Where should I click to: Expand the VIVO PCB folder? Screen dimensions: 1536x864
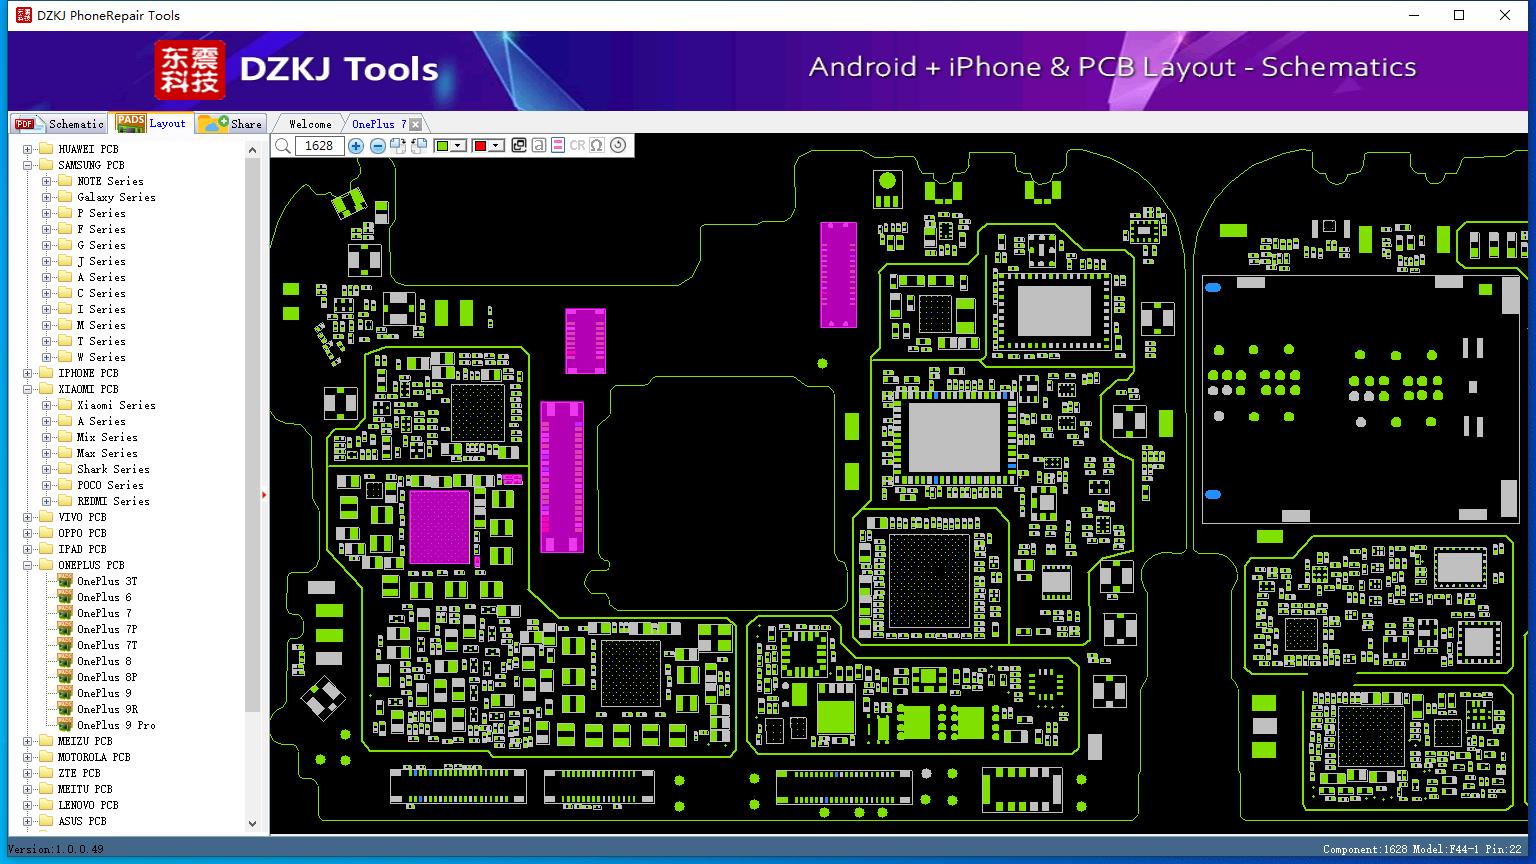(x=28, y=518)
